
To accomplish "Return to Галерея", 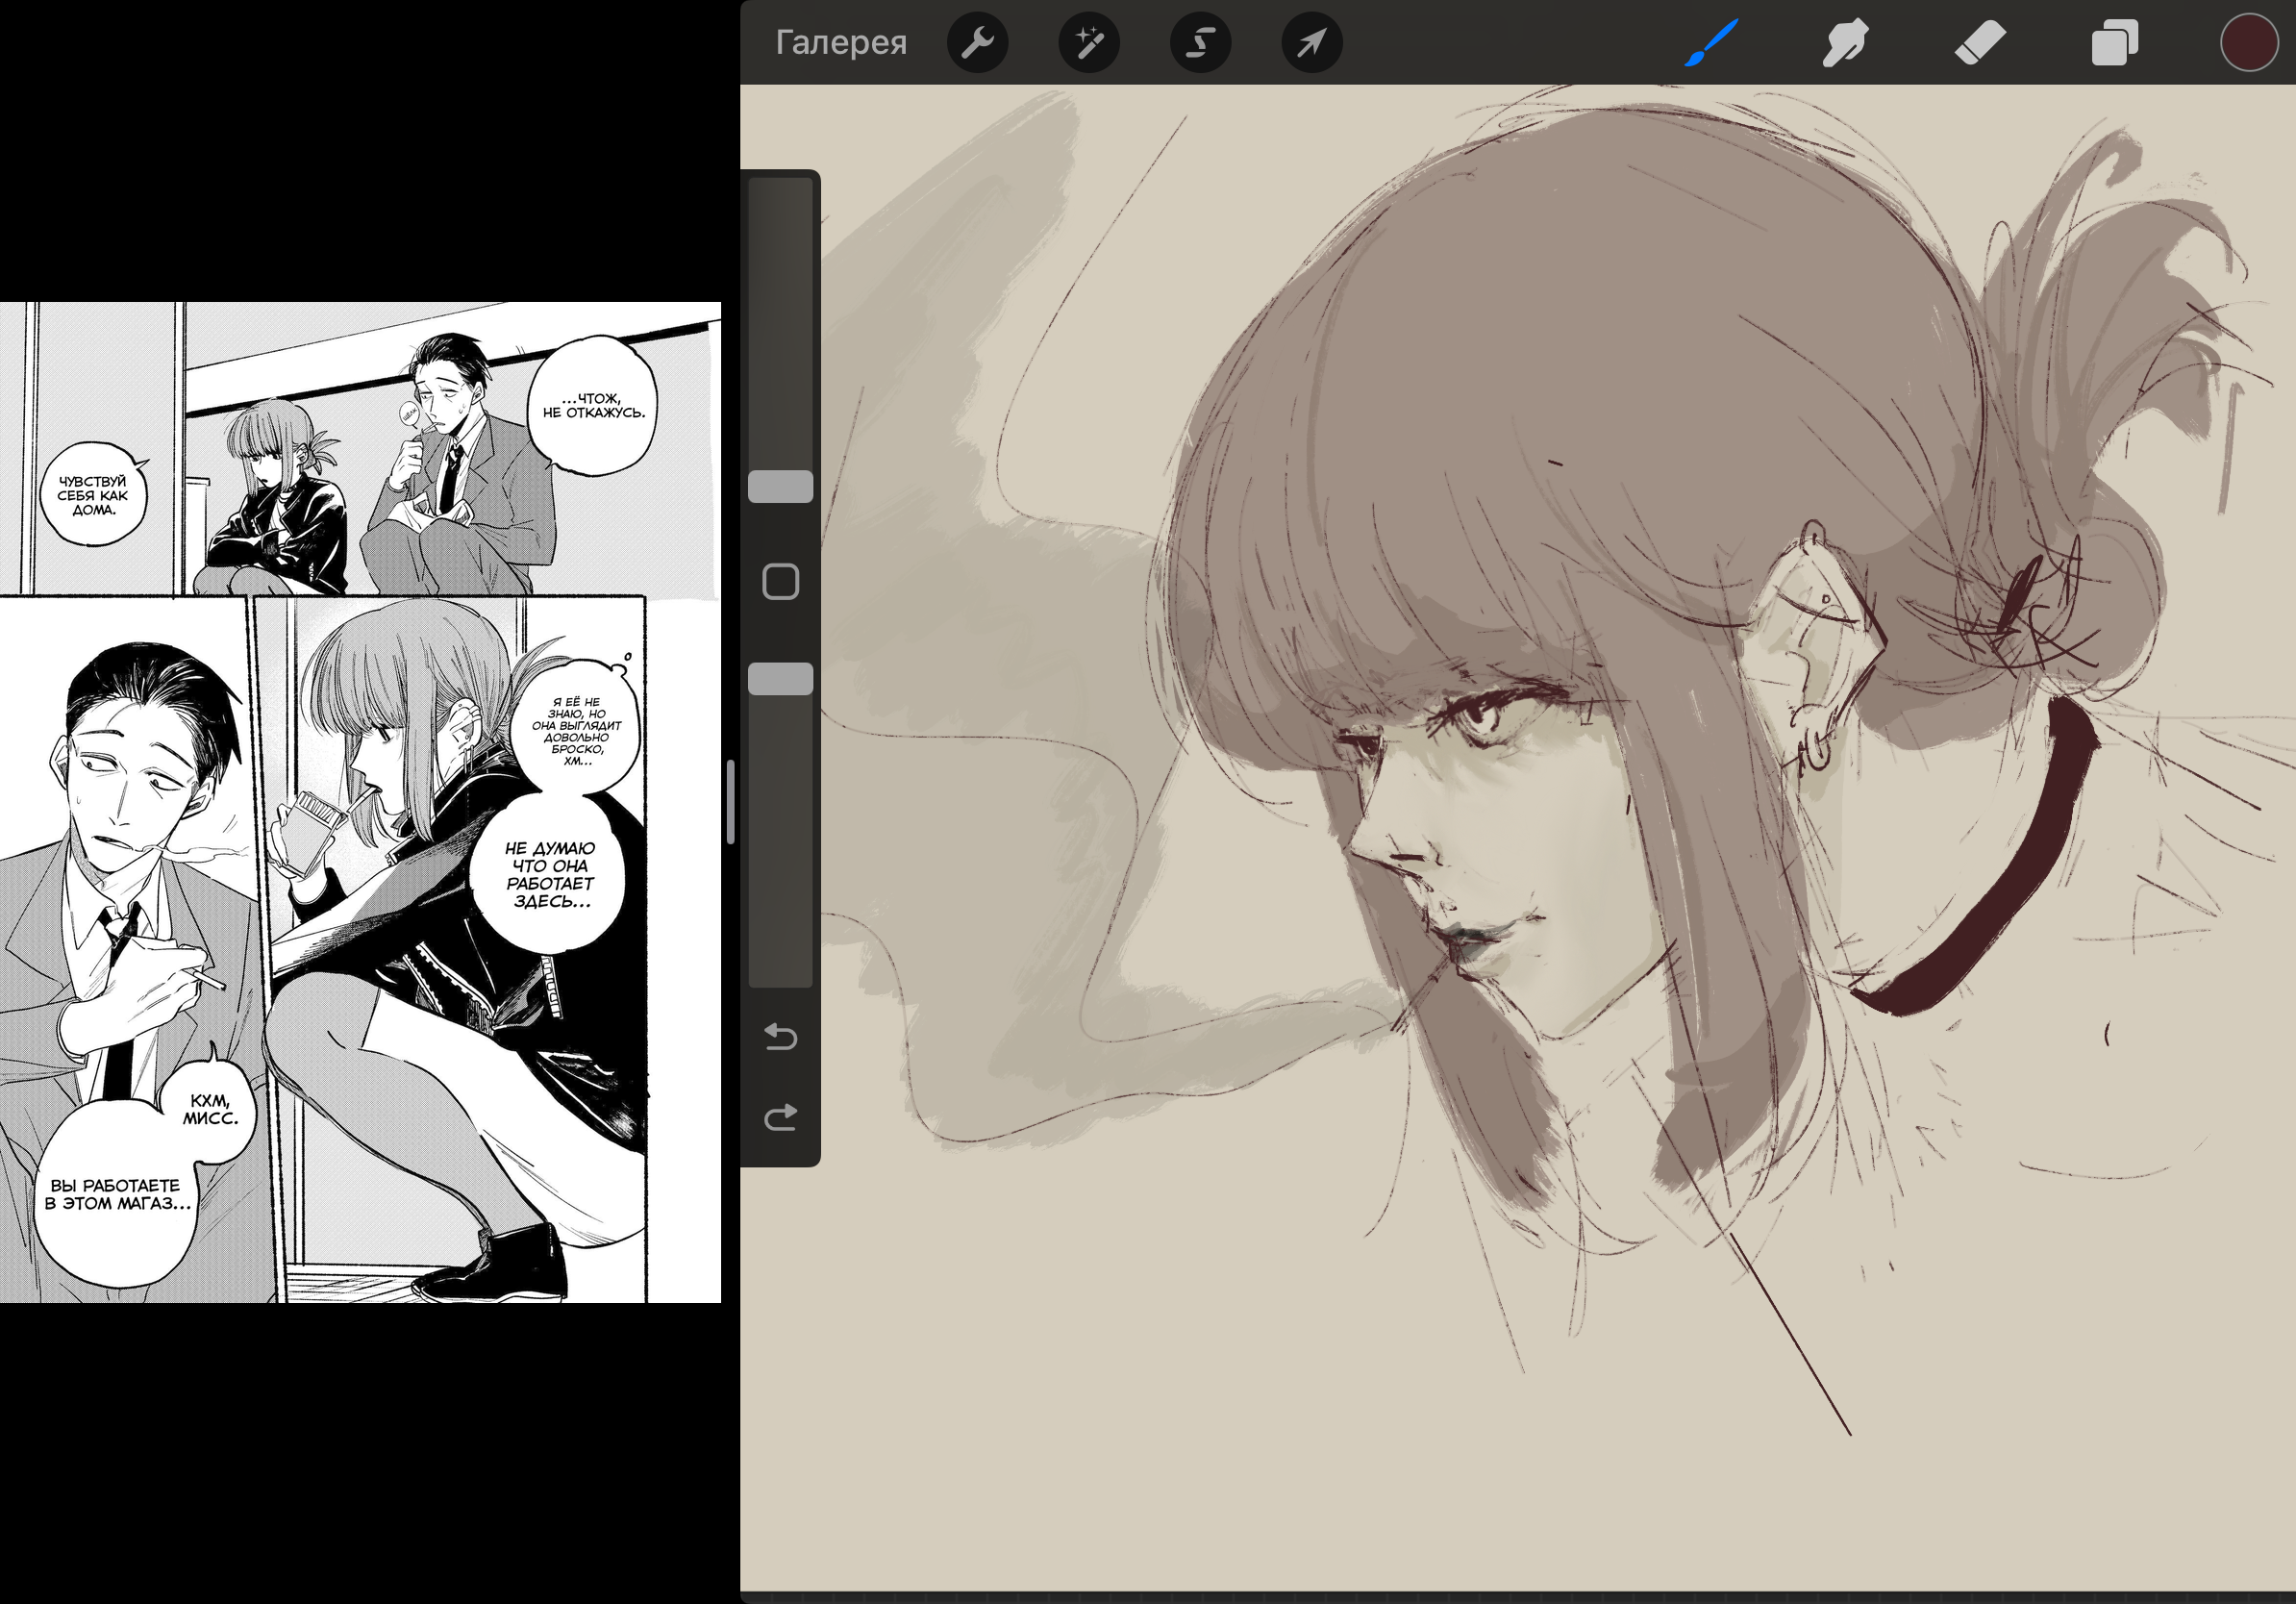I will [841, 43].
